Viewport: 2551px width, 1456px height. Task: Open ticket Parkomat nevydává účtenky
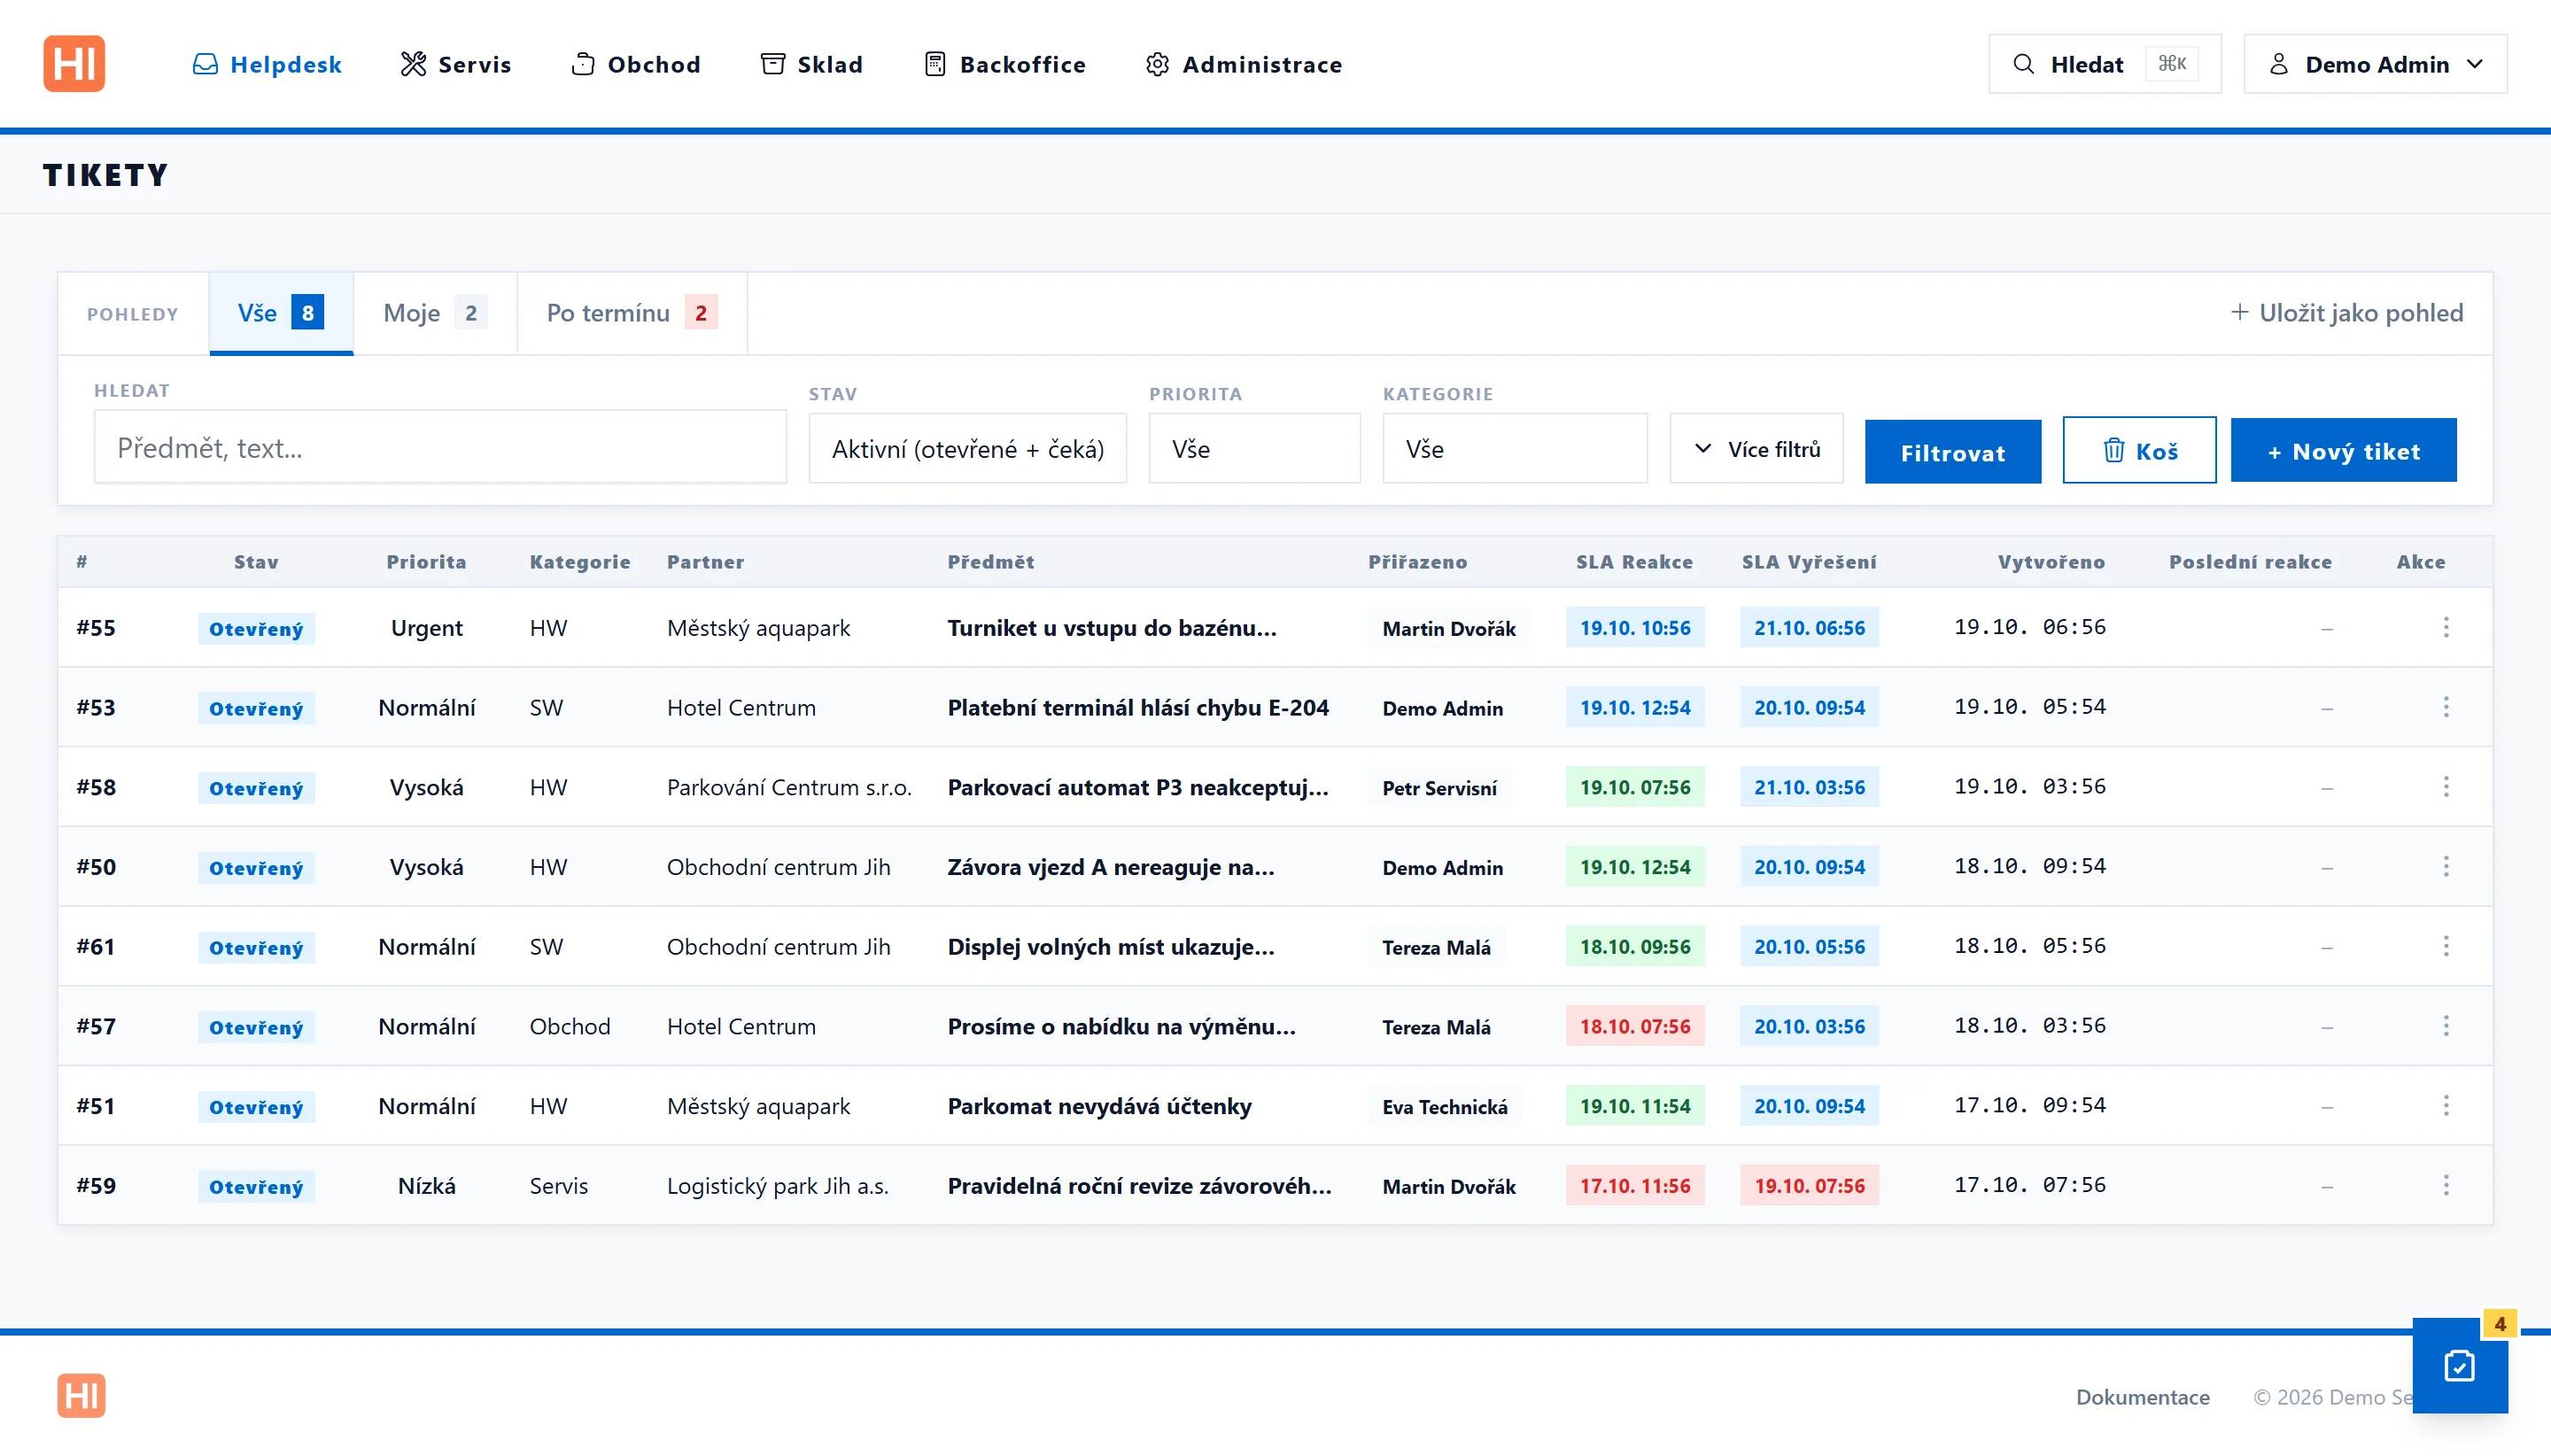point(1099,1106)
